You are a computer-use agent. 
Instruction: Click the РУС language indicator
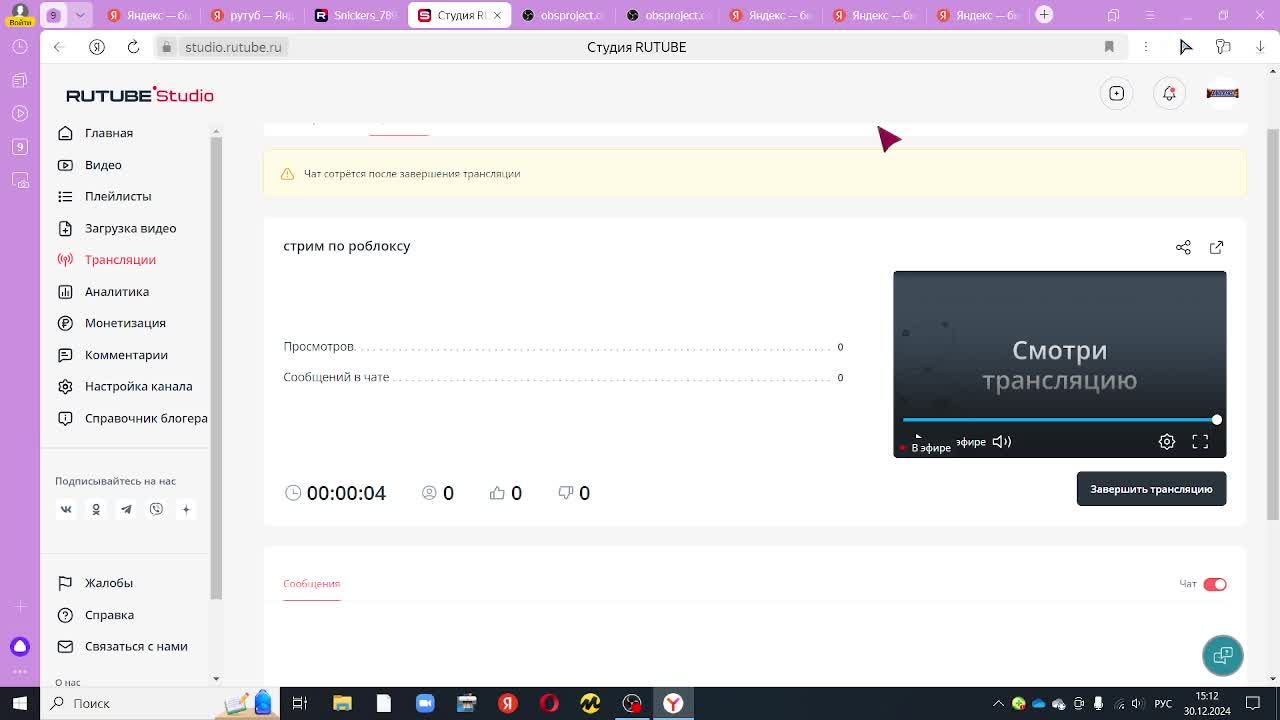coord(1163,704)
